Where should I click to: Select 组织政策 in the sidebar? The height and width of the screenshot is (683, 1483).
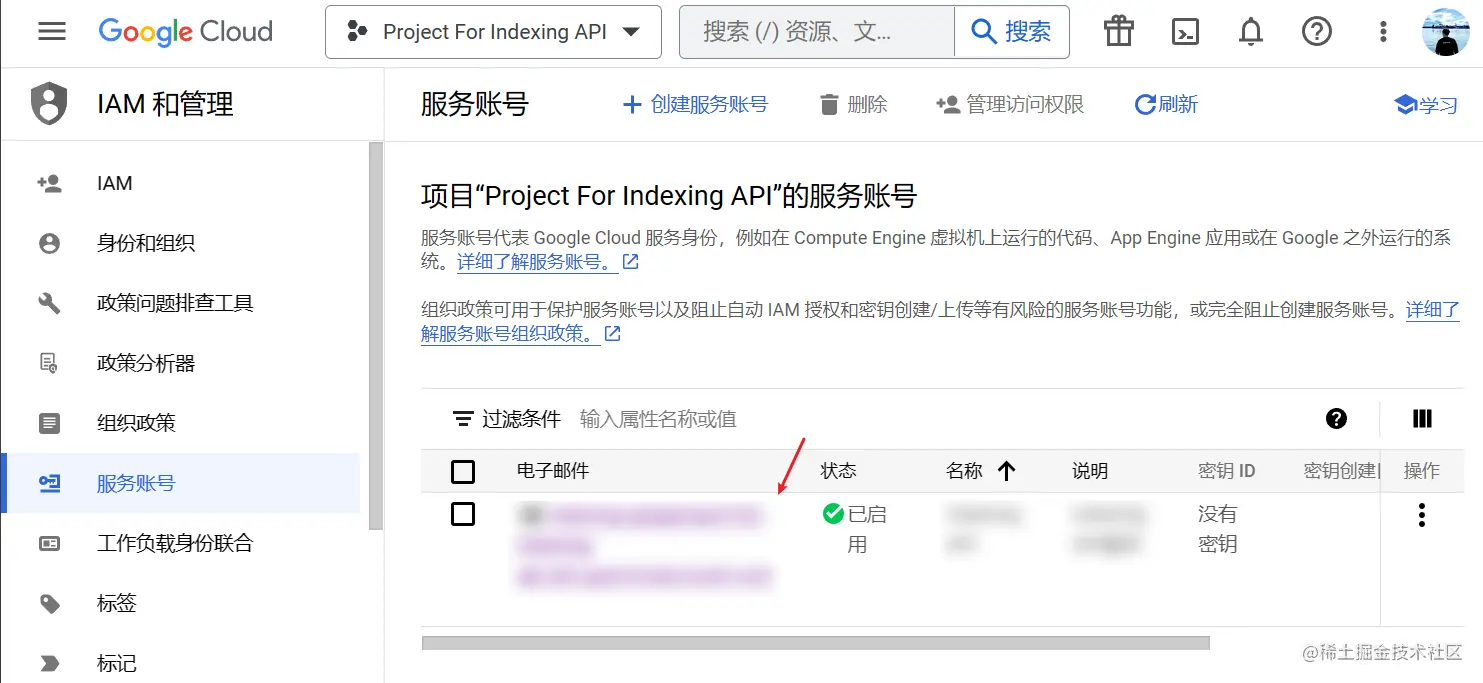pyautogui.click(x=180, y=423)
